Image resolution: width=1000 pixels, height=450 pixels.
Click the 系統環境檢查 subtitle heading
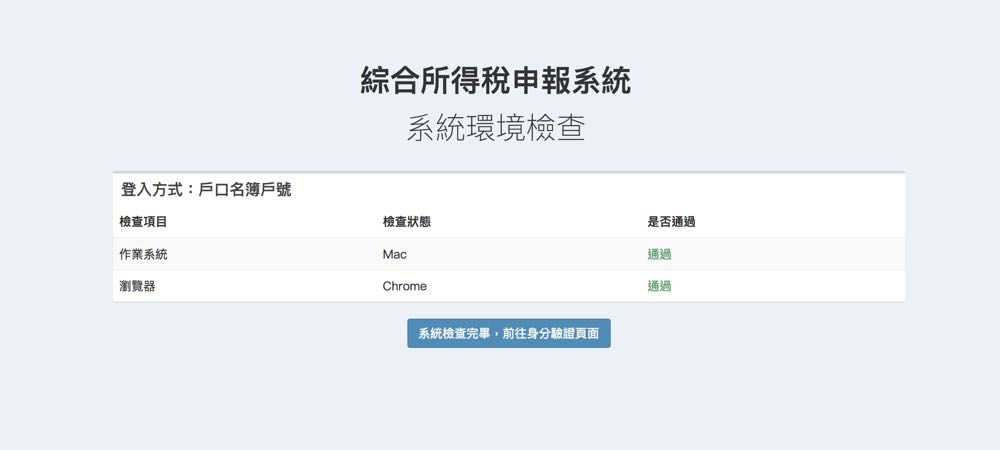click(x=495, y=129)
